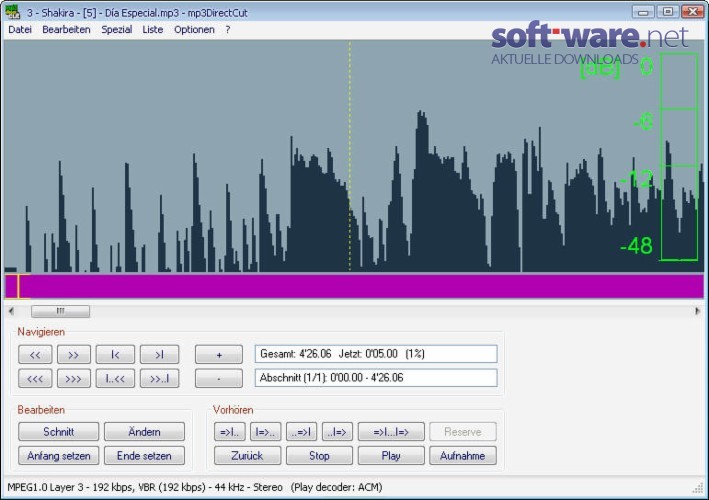Click the >> forward navigation button
This screenshot has height=500, width=709.
coord(74,354)
